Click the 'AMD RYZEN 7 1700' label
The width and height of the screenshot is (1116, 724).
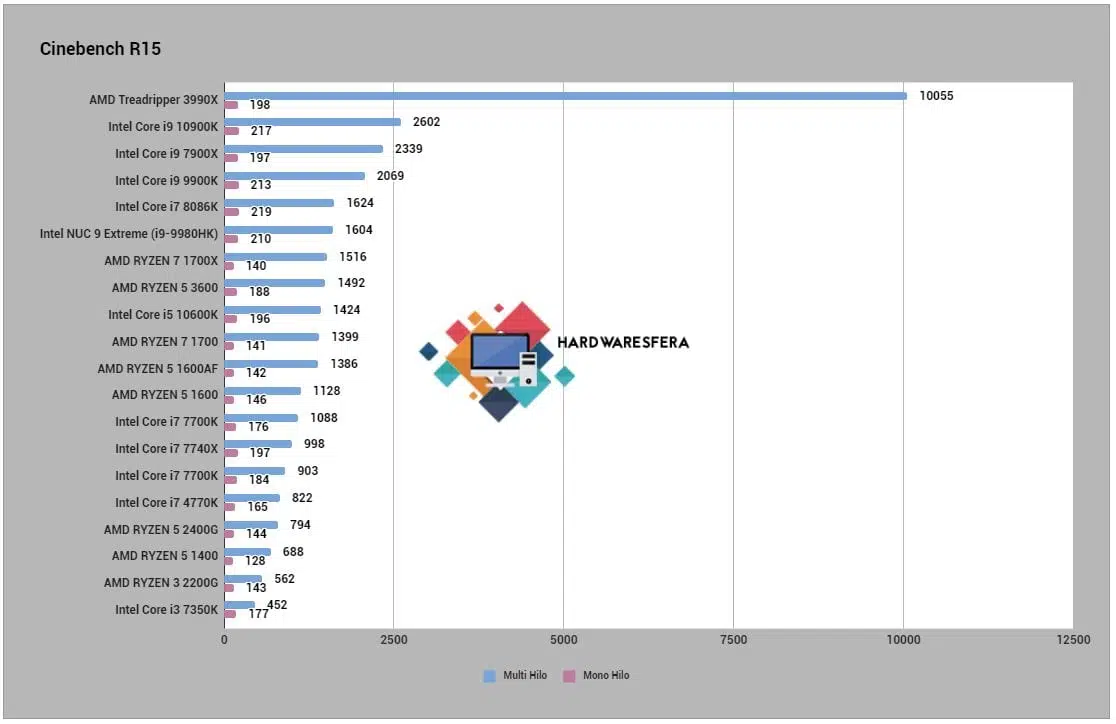pyautogui.click(x=165, y=342)
